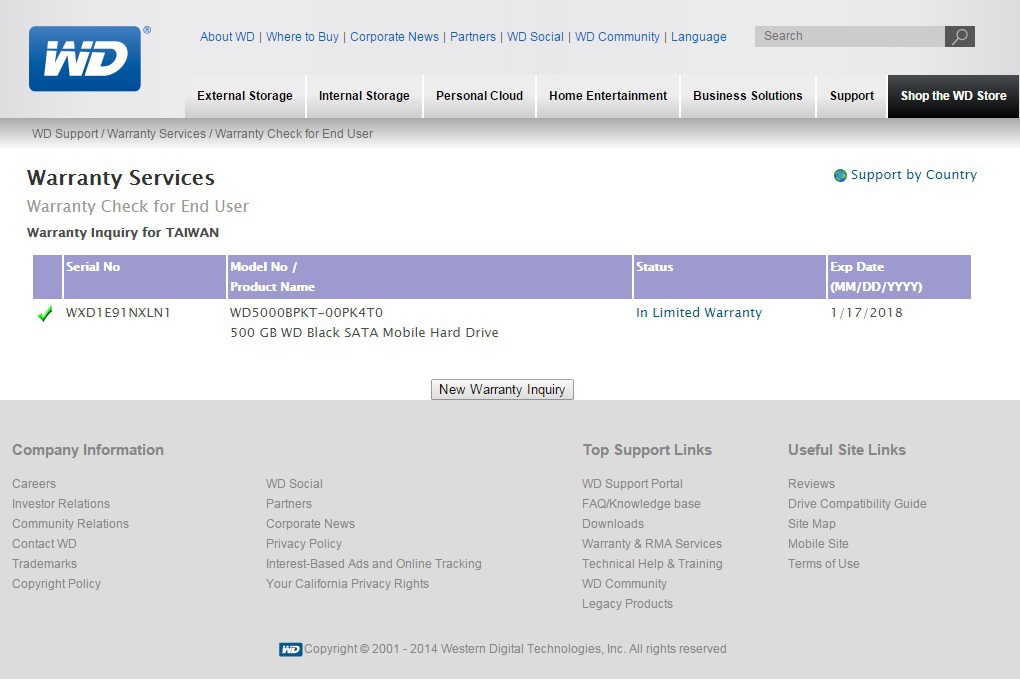Click the magnifier search icon button
The width and height of the screenshot is (1020, 682).
tap(960, 36)
